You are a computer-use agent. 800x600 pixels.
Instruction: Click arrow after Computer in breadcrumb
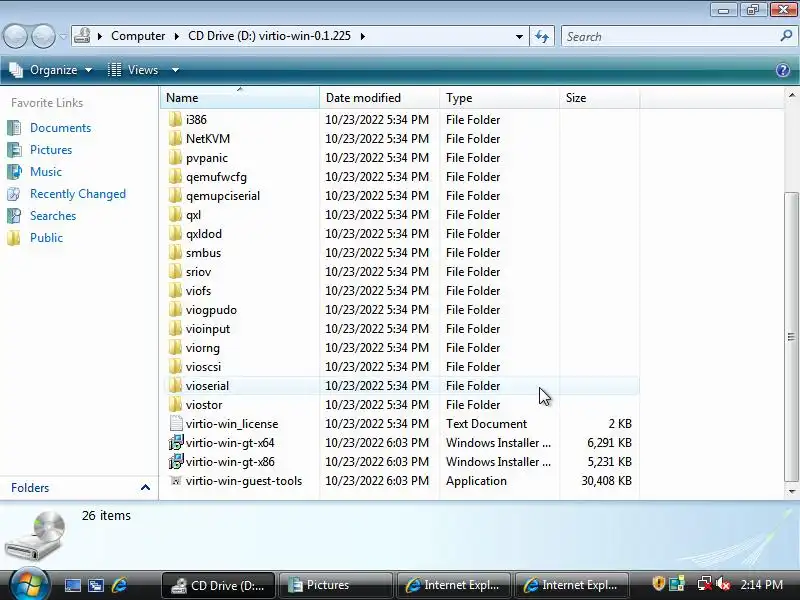tap(177, 36)
